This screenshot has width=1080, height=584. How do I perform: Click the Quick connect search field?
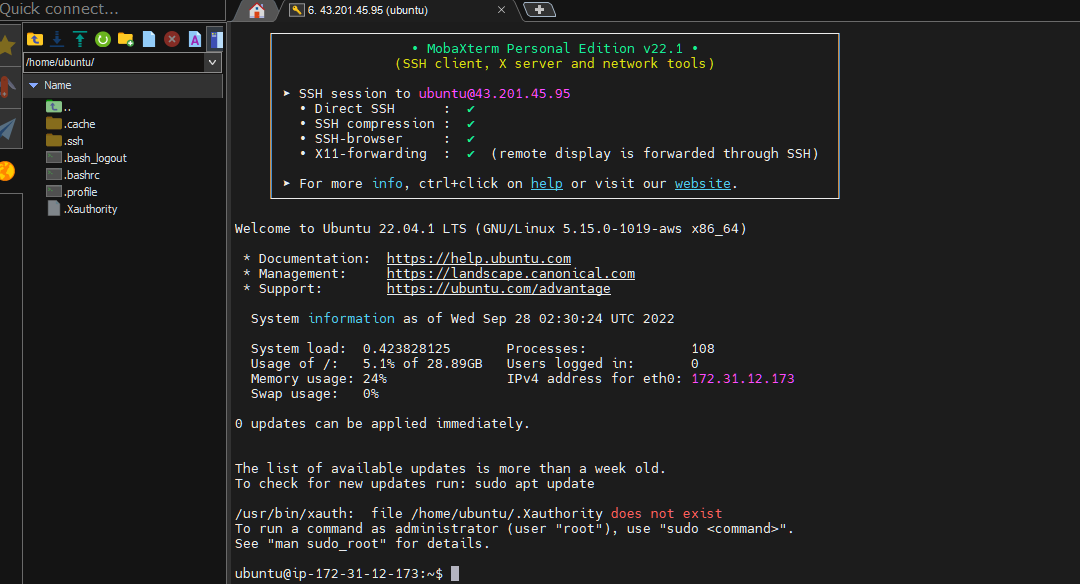[x=110, y=9]
